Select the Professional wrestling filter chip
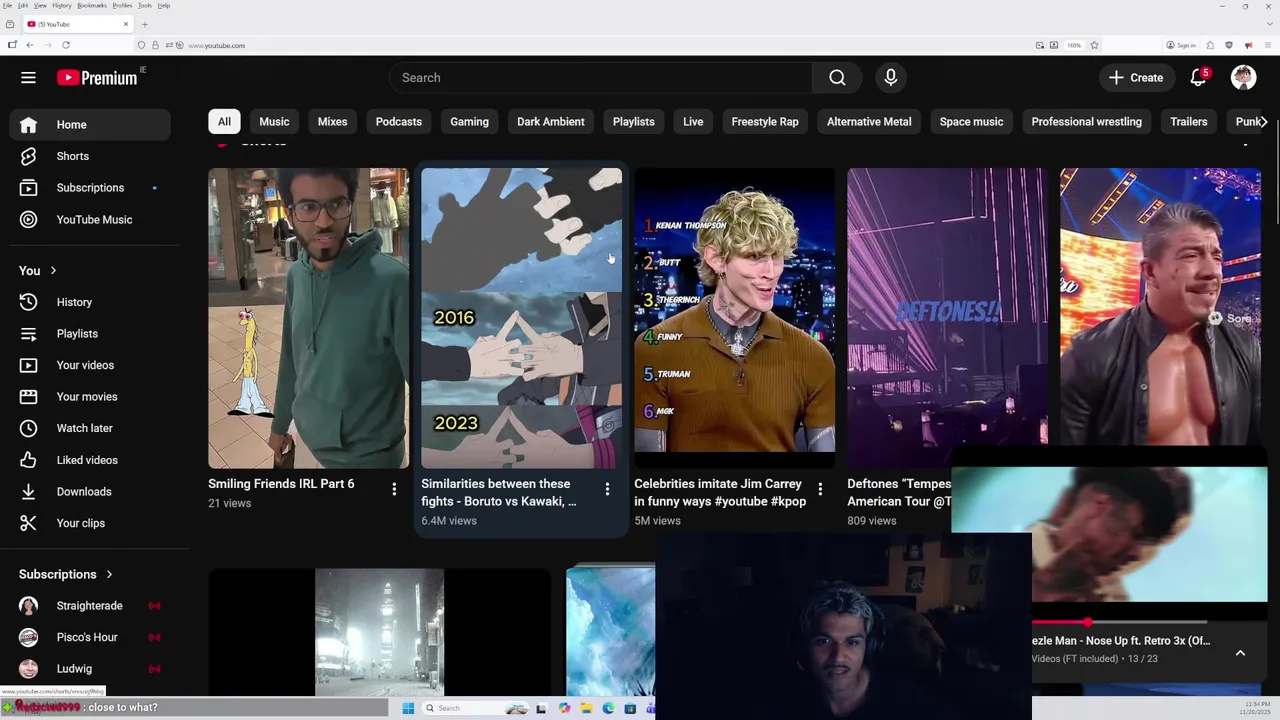1280x720 pixels. (x=1086, y=122)
